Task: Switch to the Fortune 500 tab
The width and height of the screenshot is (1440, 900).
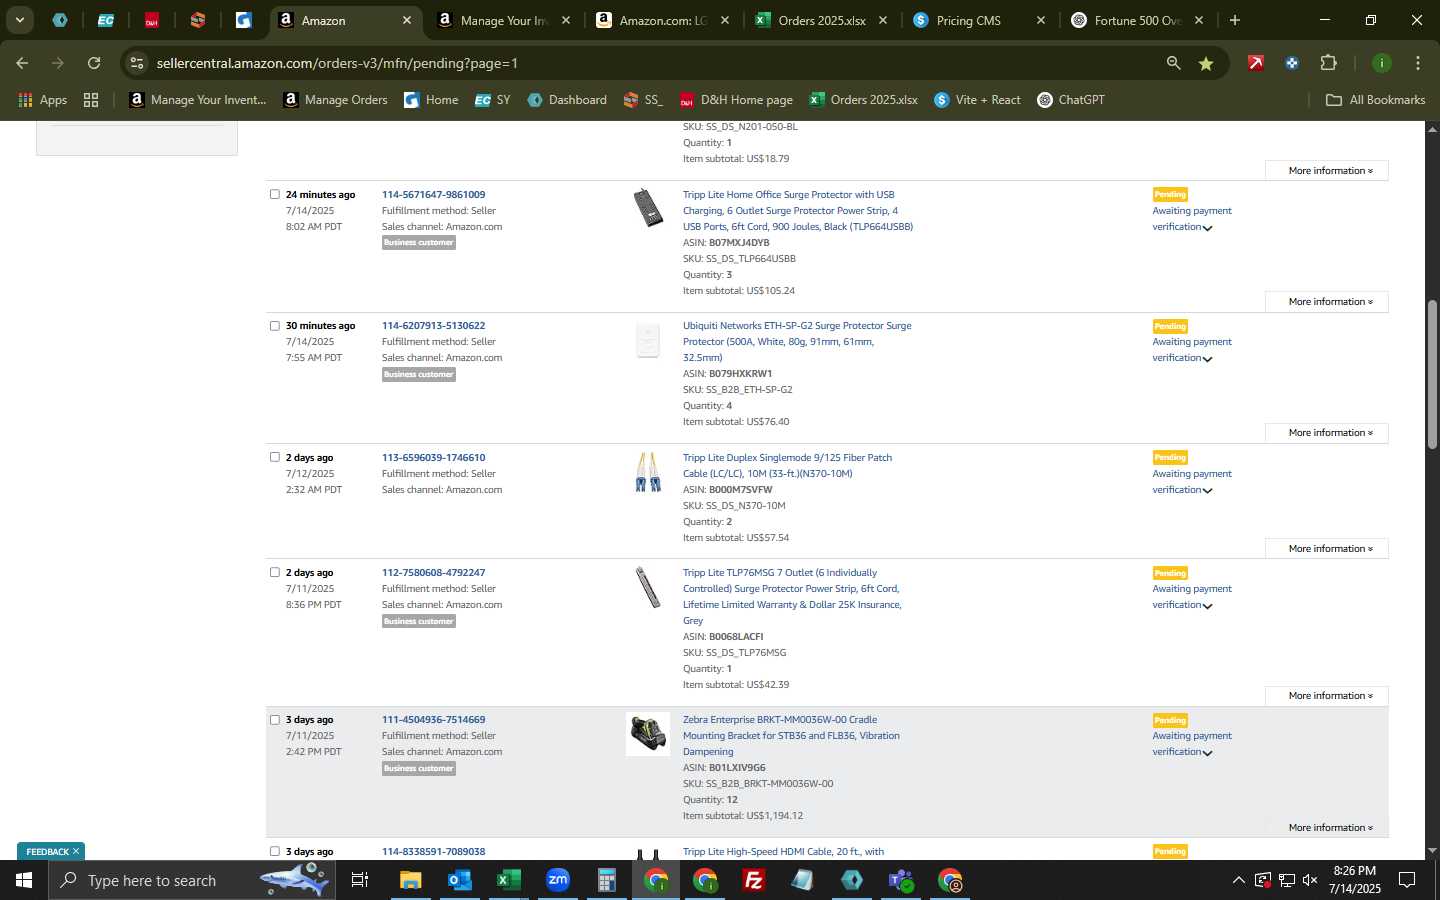Action: (1137, 20)
